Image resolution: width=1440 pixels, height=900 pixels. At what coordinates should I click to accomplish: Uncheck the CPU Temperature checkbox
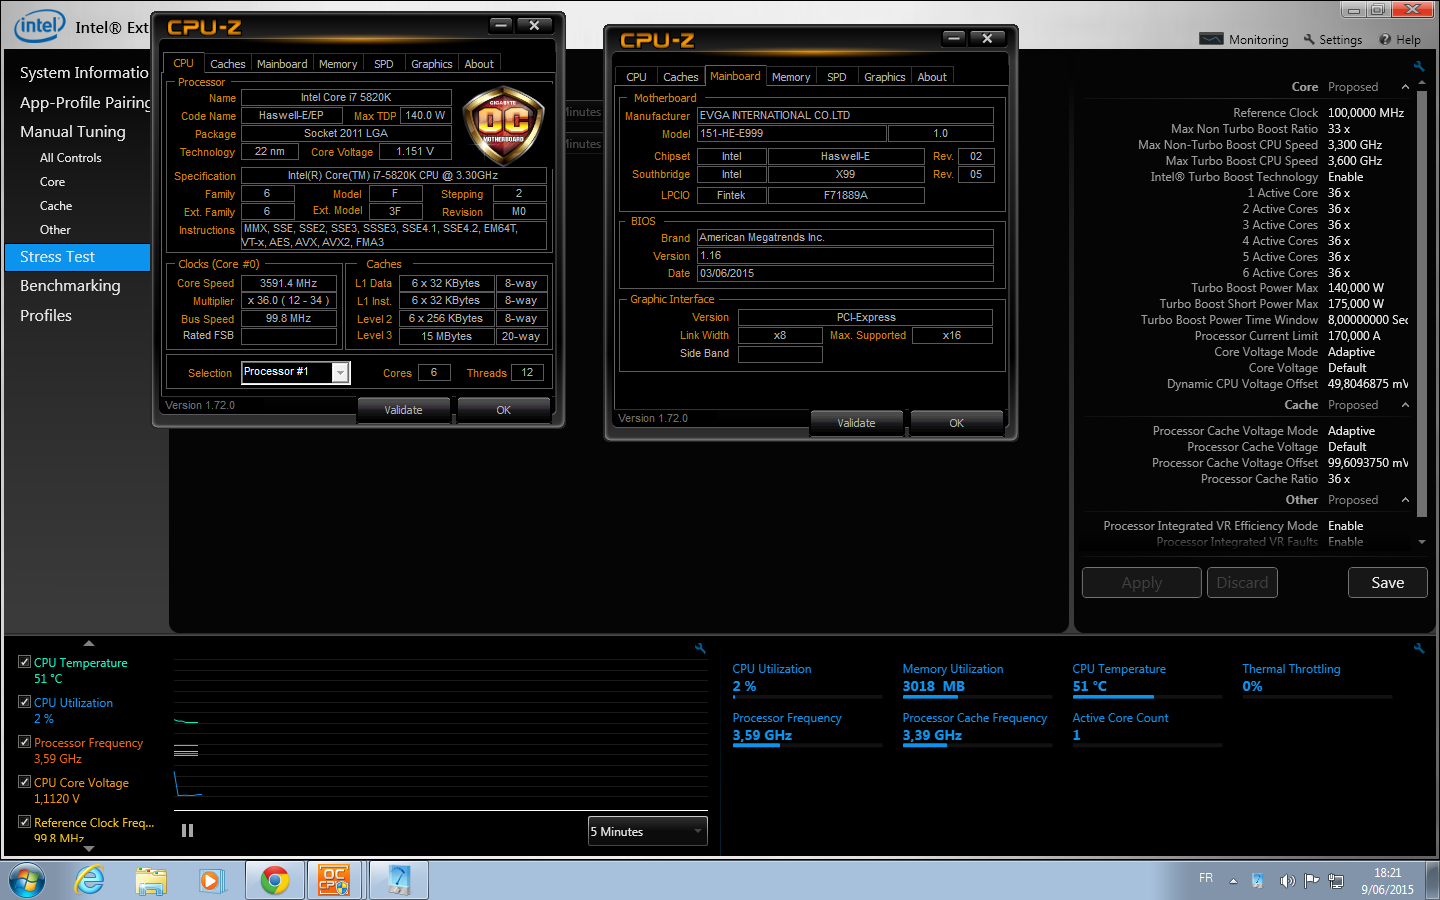[x=25, y=662]
